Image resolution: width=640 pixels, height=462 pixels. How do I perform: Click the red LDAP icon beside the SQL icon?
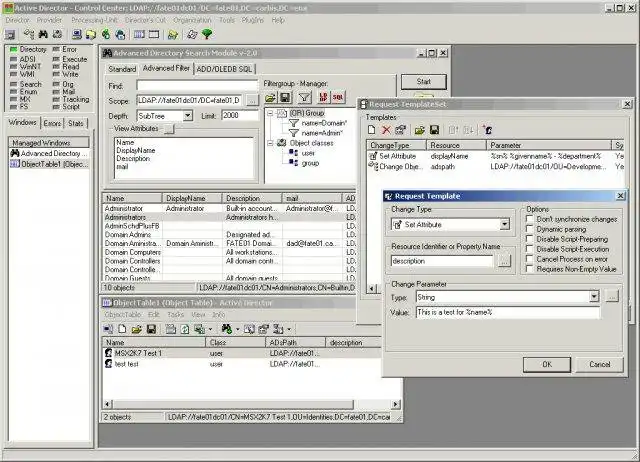click(x=323, y=97)
